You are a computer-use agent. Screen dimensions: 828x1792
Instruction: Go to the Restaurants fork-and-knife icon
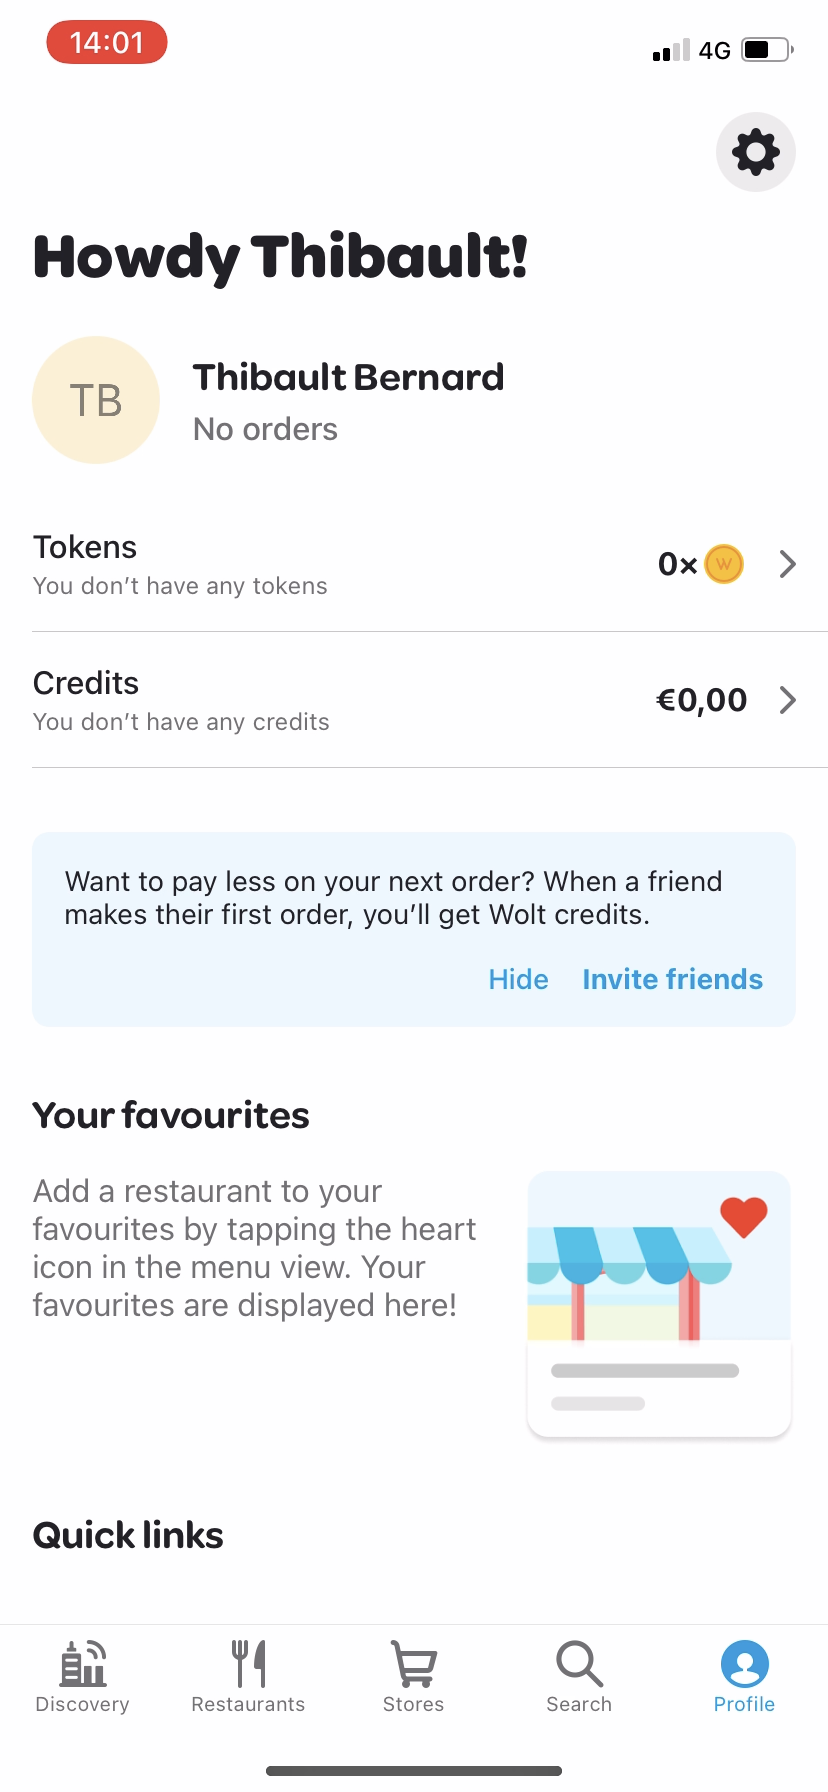(x=248, y=1664)
